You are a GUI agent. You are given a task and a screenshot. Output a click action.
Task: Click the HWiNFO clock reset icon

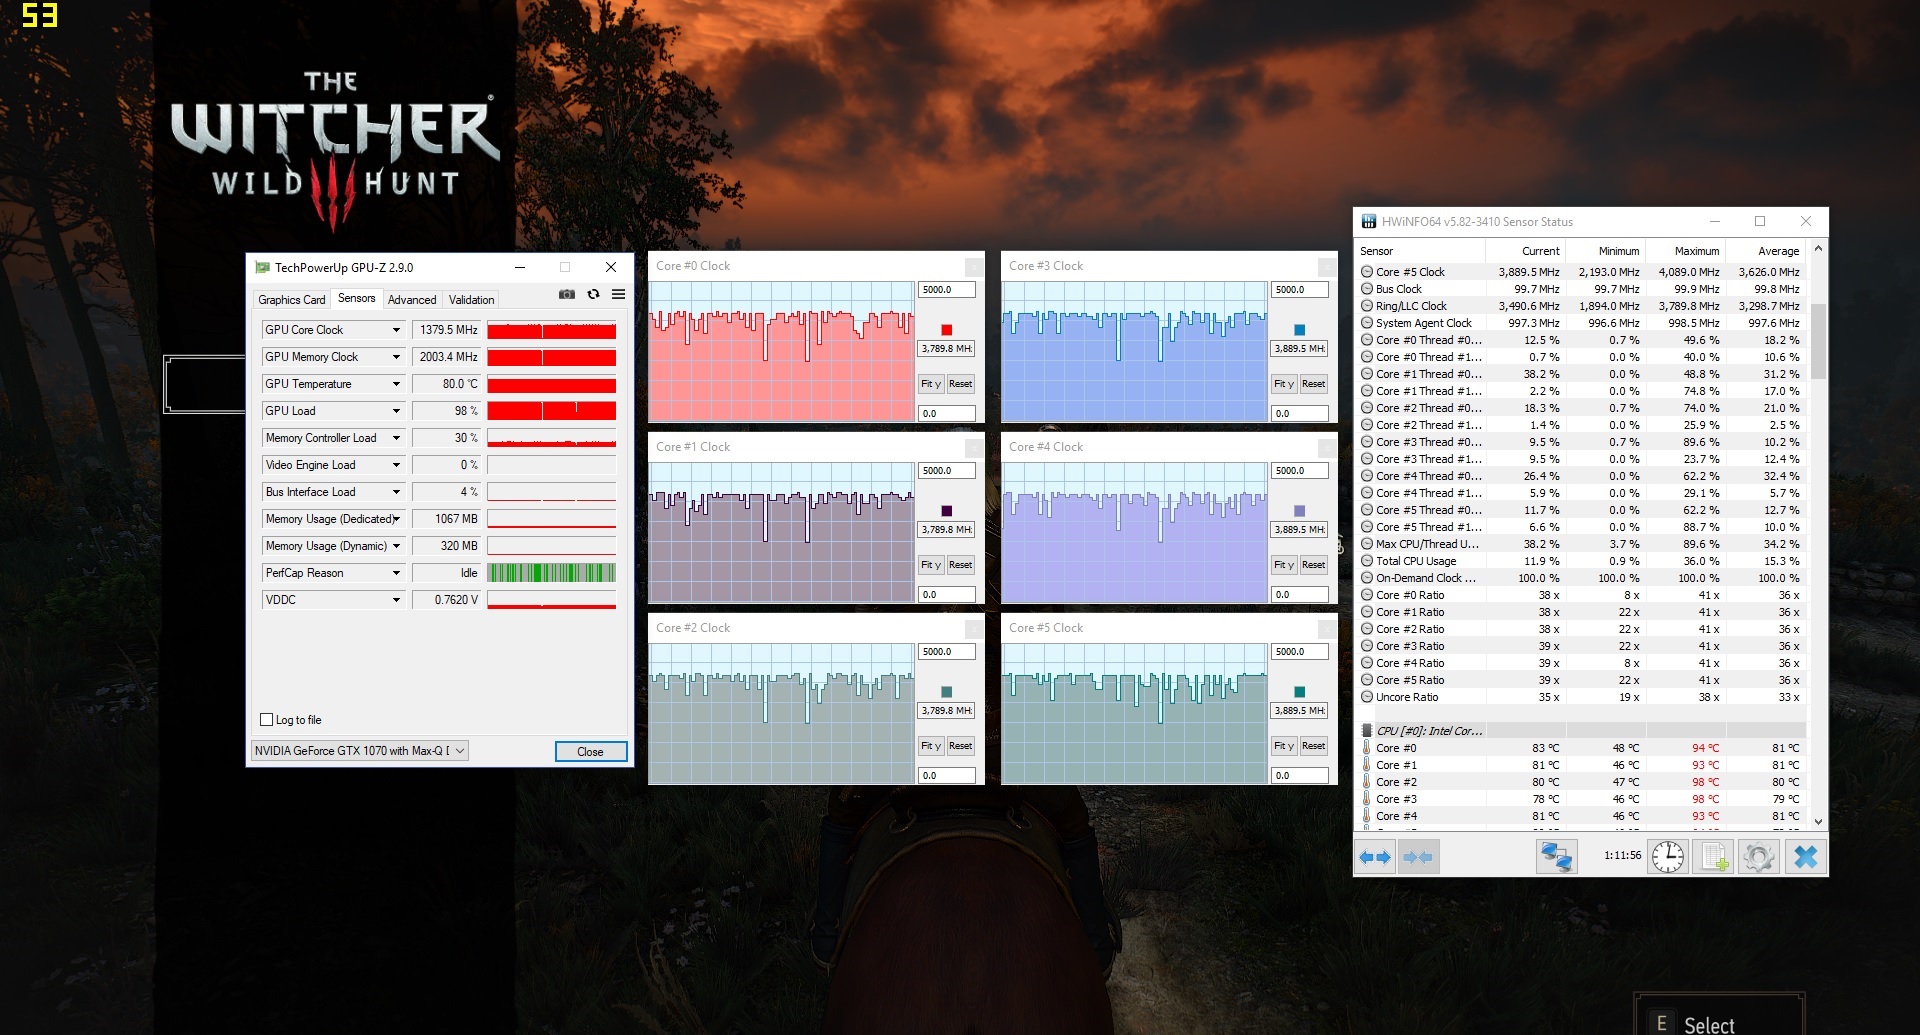[x=1667, y=857]
